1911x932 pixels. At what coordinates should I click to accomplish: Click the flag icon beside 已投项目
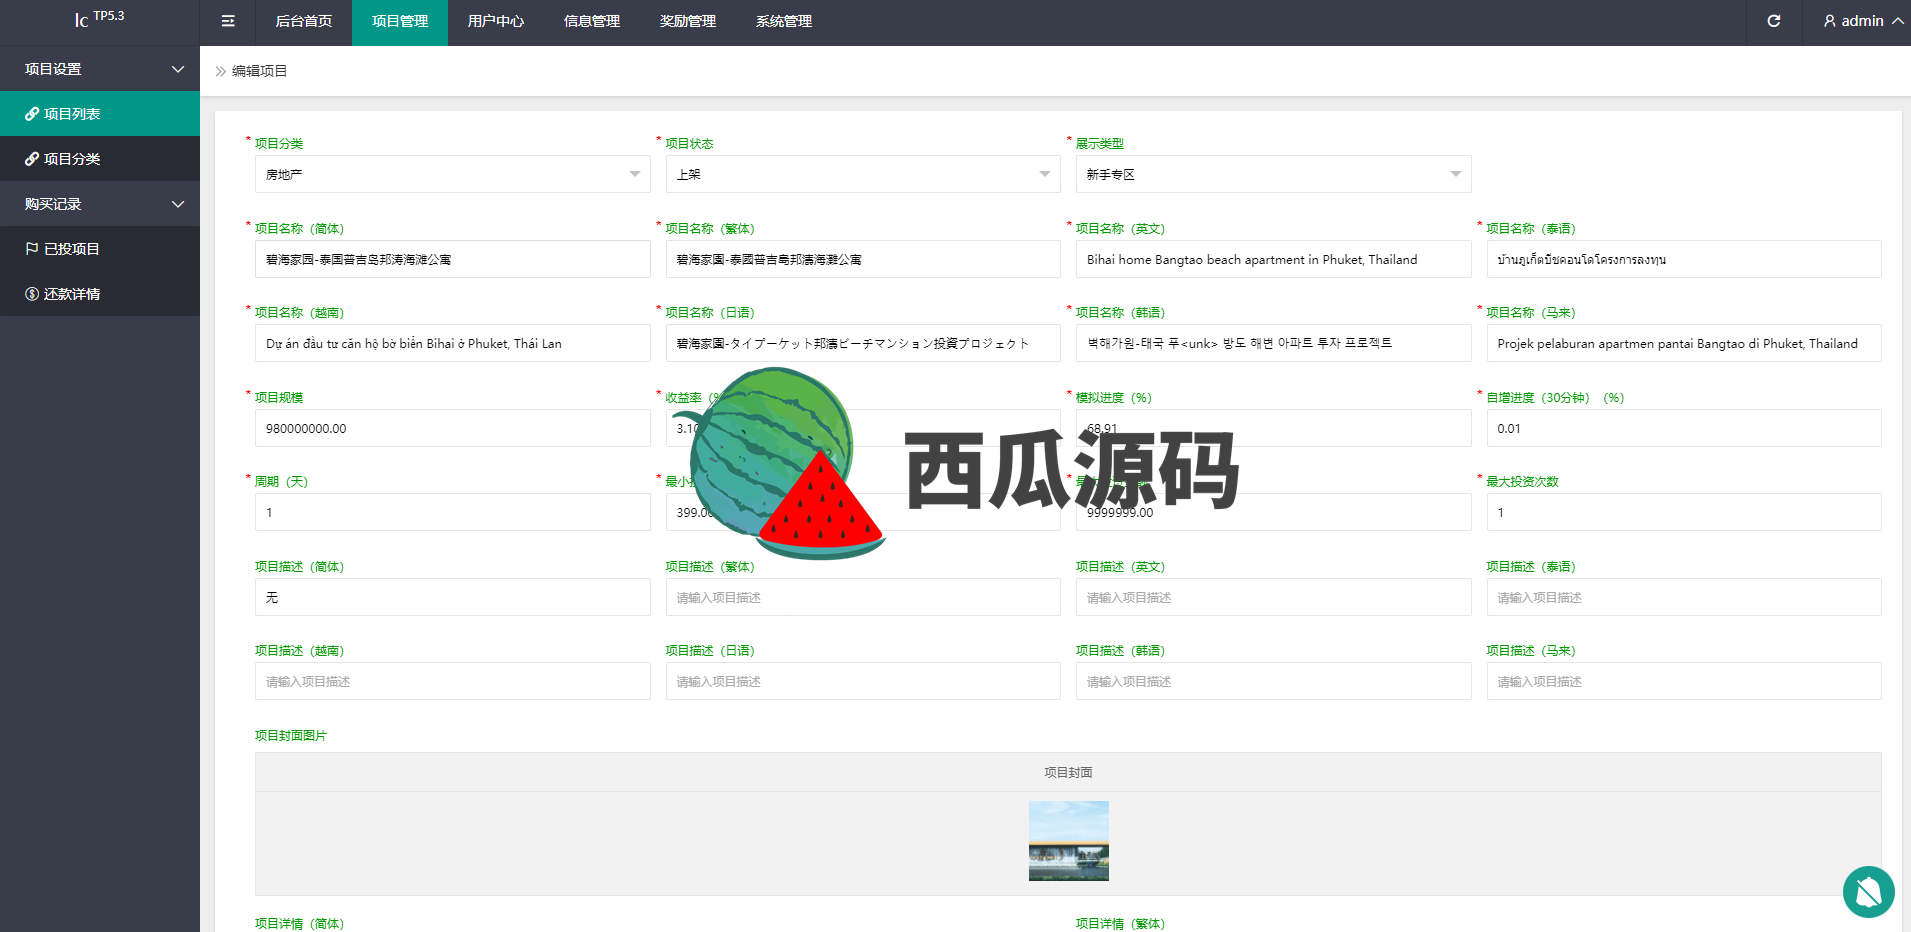(x=32, y=249)
